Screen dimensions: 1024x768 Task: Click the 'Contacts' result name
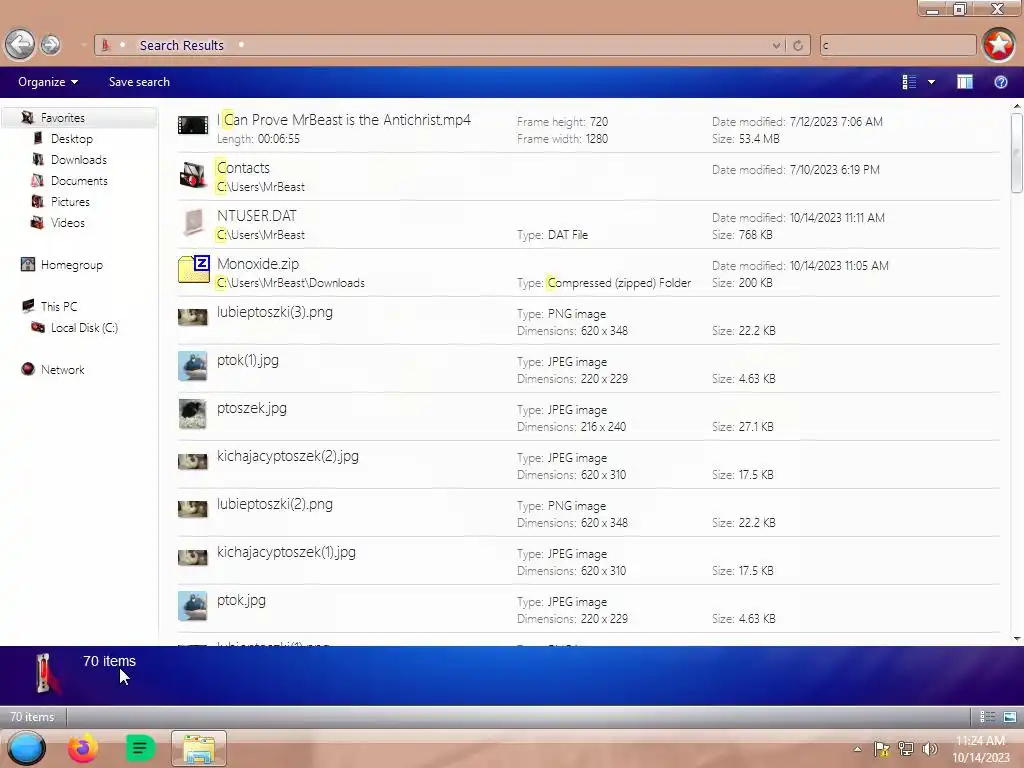pos(243,168)
